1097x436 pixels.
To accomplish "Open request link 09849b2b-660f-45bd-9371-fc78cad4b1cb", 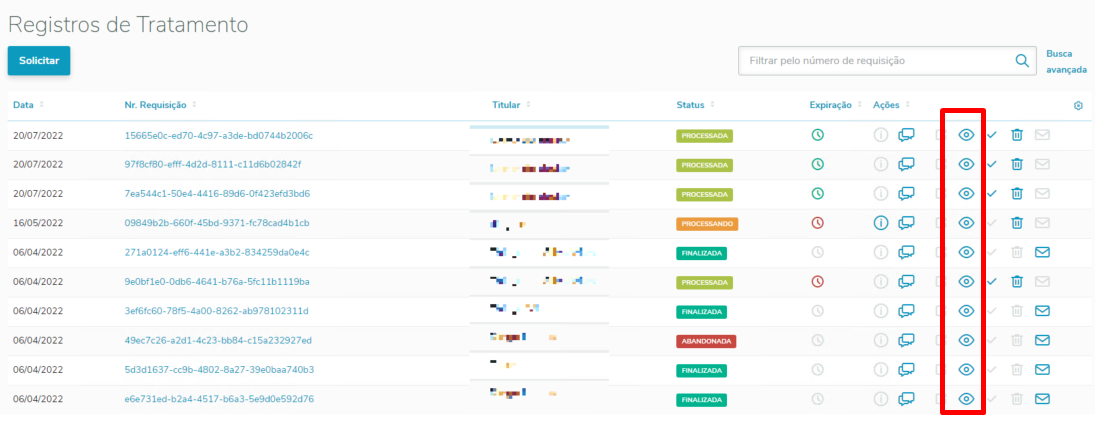I will [217, 223].
